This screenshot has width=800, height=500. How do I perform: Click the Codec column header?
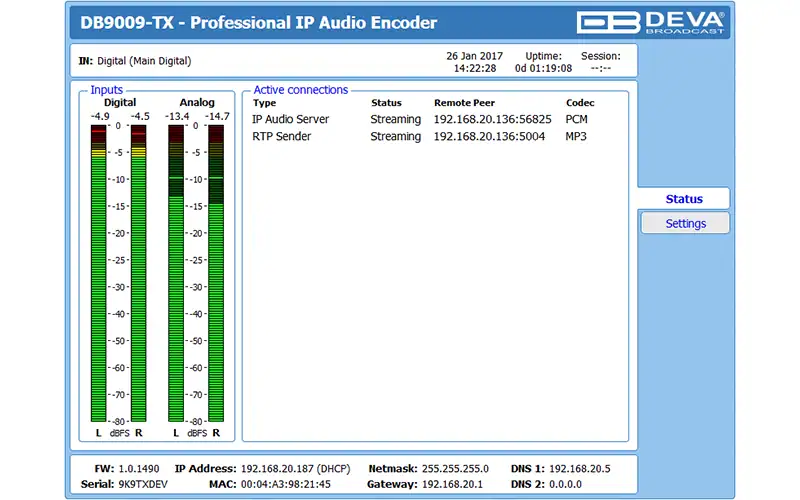tap(580, 103)
